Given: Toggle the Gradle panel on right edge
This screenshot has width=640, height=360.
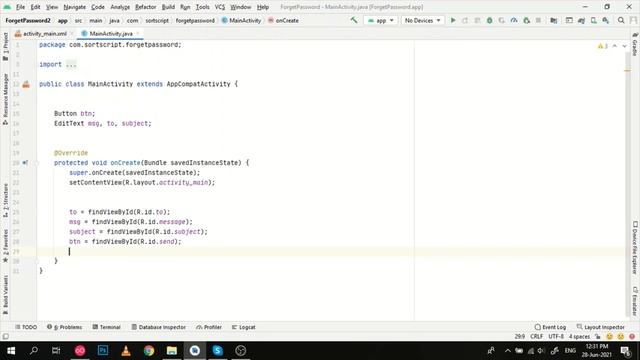Looking at the screenshot, I should [x=635, y=44].
